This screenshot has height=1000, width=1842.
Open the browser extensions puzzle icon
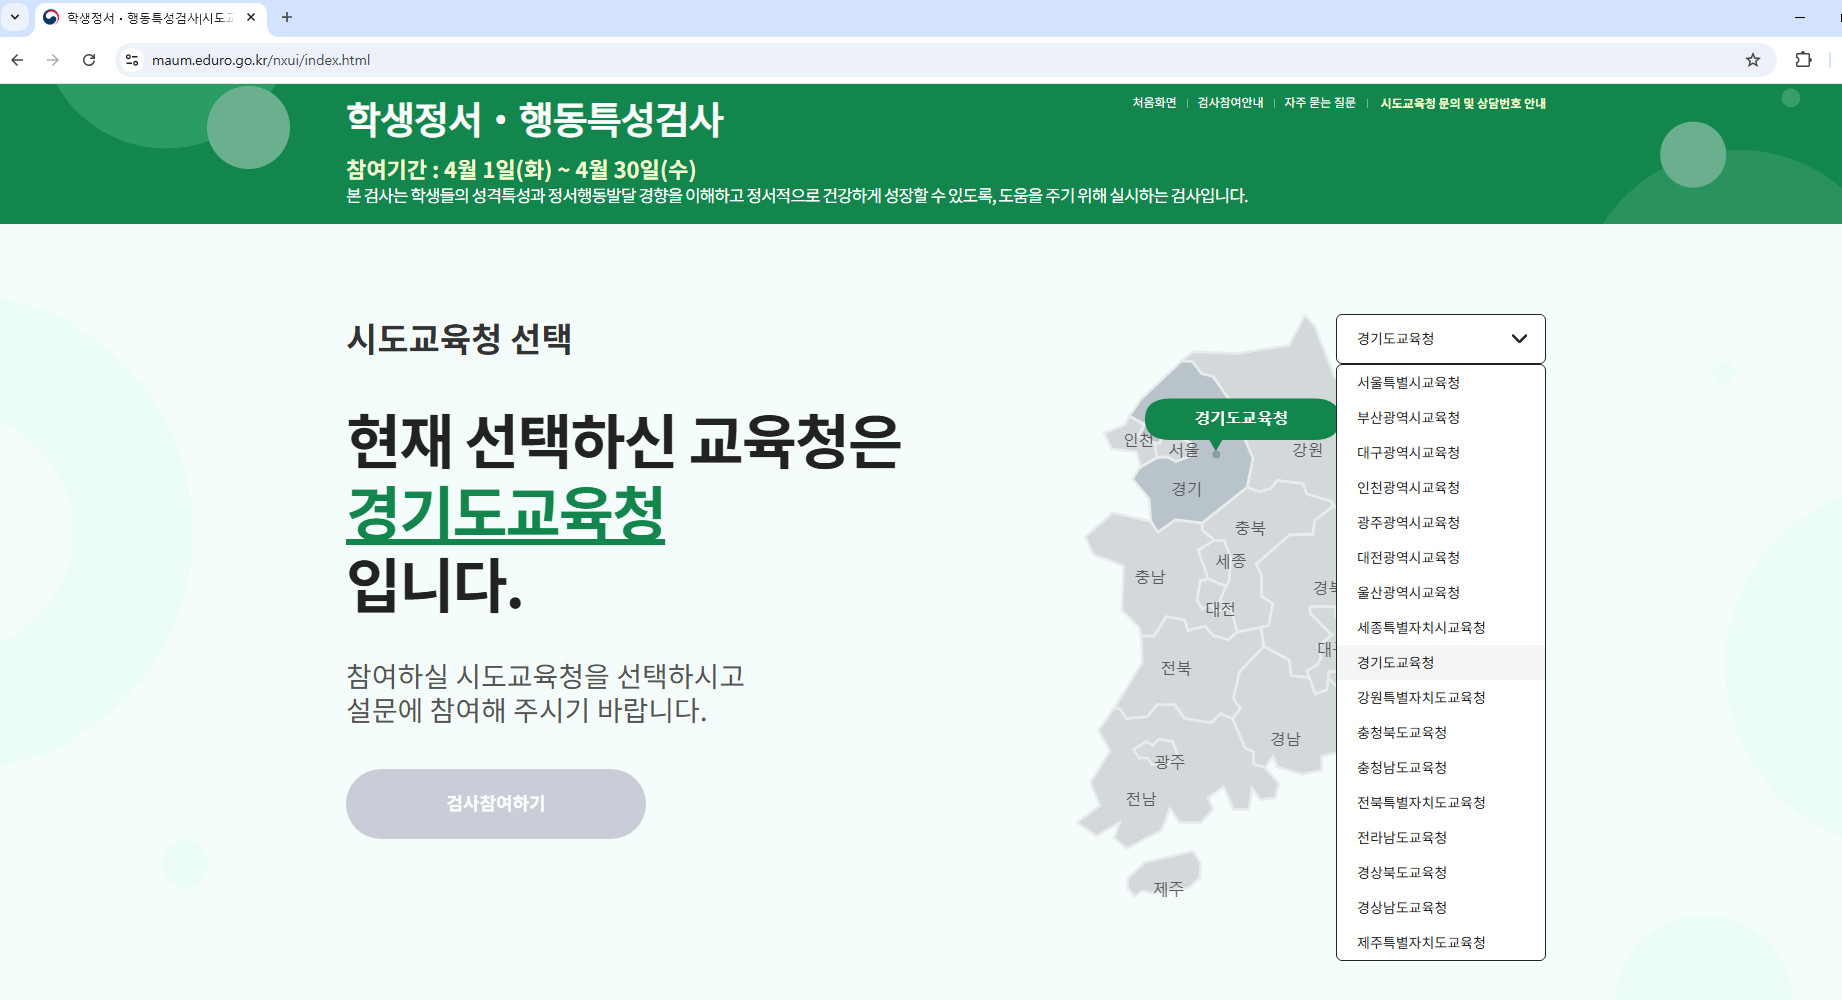pos(1803,60)
